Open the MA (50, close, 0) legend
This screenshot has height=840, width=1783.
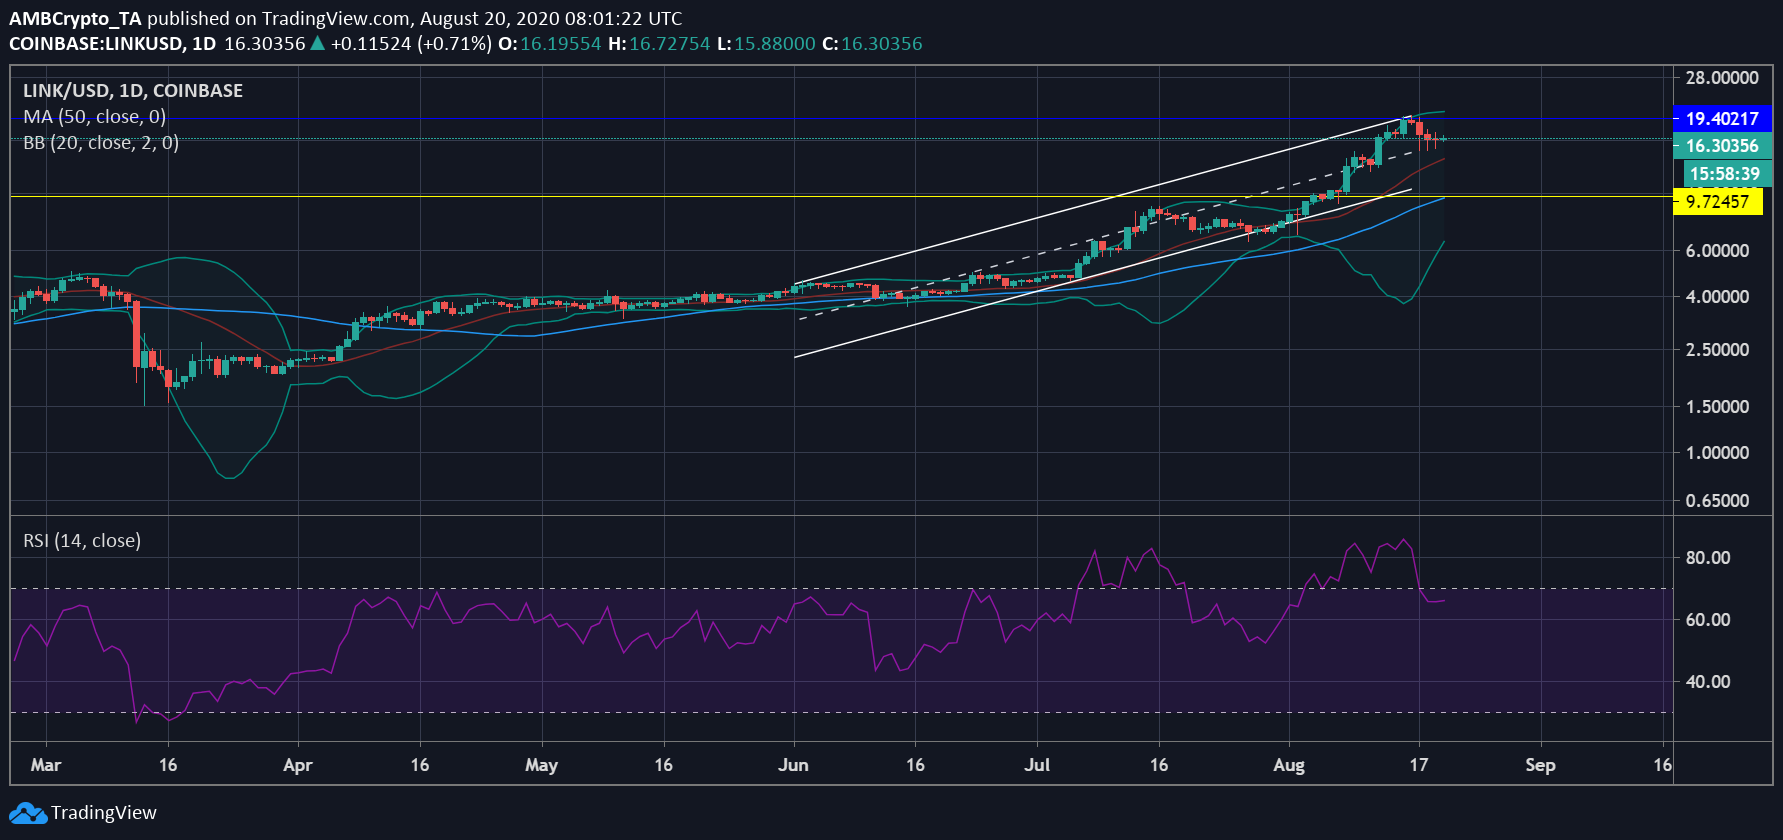[x=95, y=117]
